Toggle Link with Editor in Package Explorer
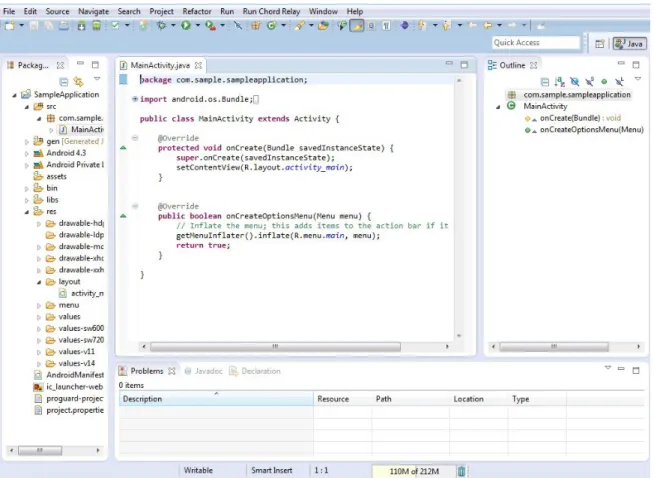The height and width of the screenshot is (478, 654). [78, 82]
